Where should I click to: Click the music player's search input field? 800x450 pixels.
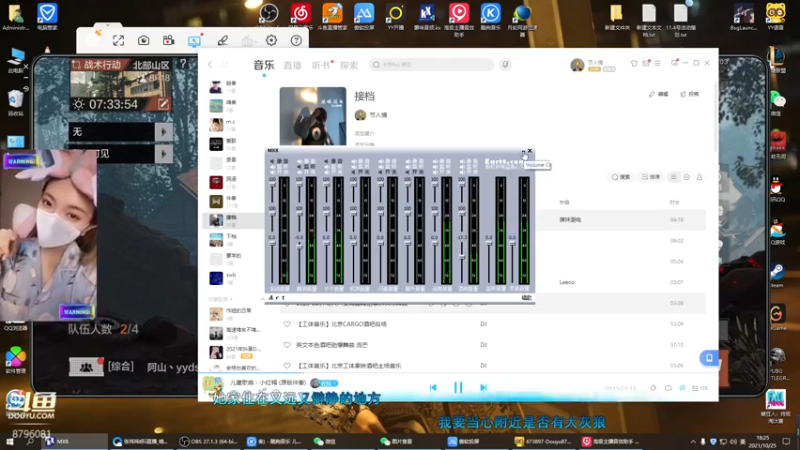(x=432, y=65)
